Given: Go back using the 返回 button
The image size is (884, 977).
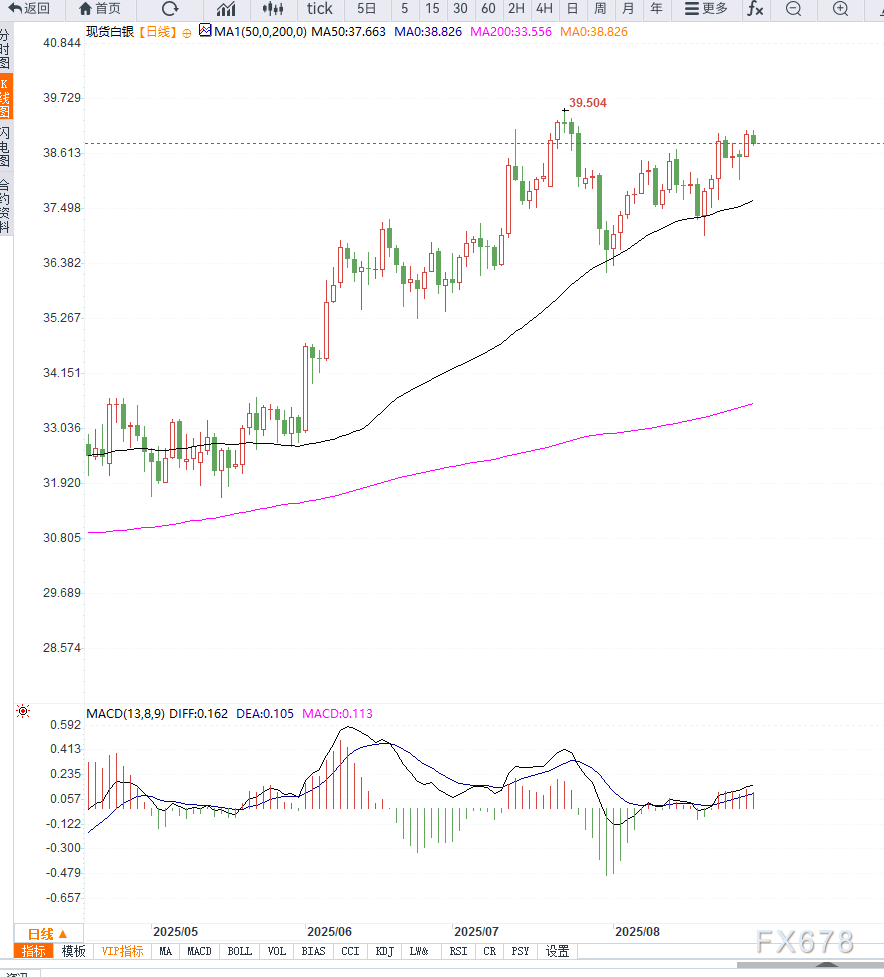Looking at the screenshot, I should pyautogui.click(x=29, y=9).
